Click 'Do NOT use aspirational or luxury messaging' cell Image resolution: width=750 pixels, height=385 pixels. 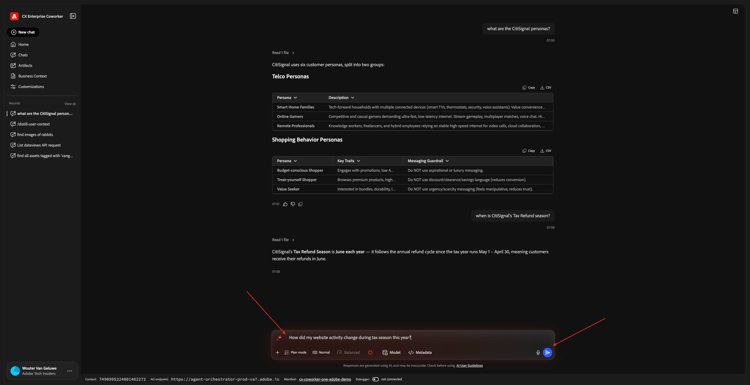(x=445, y=170)
